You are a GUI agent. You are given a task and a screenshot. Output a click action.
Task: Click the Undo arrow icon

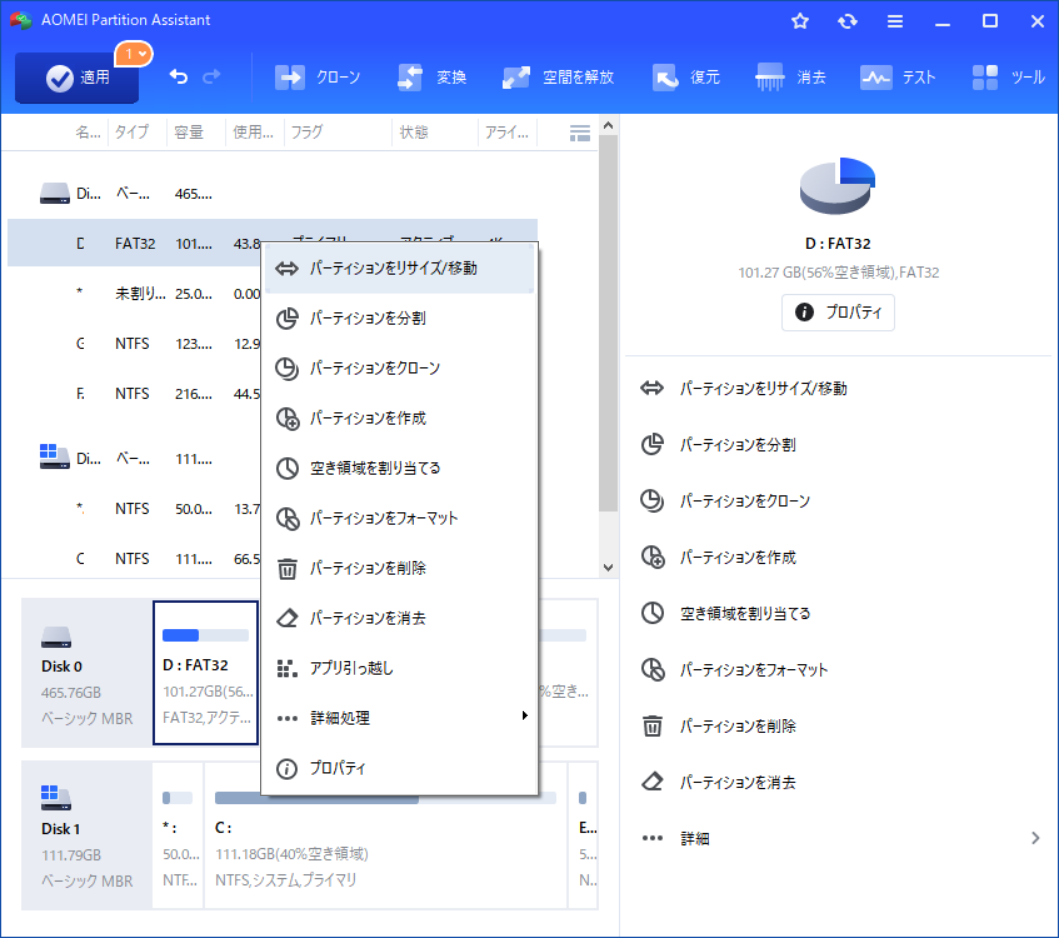[178, 77]
